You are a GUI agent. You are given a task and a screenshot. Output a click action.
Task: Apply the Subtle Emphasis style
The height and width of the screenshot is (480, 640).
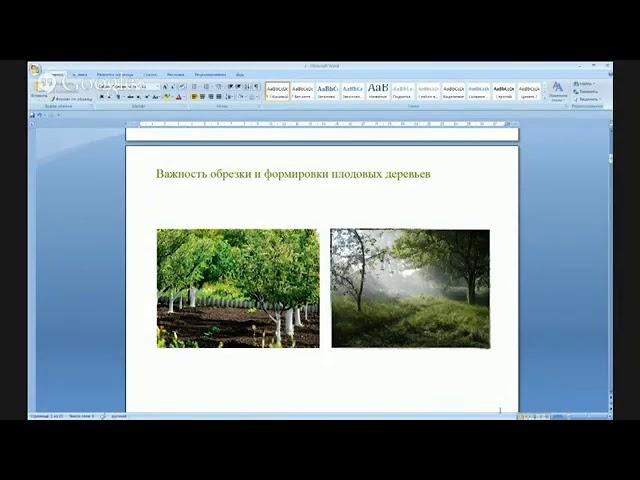[x=428, y=91]
